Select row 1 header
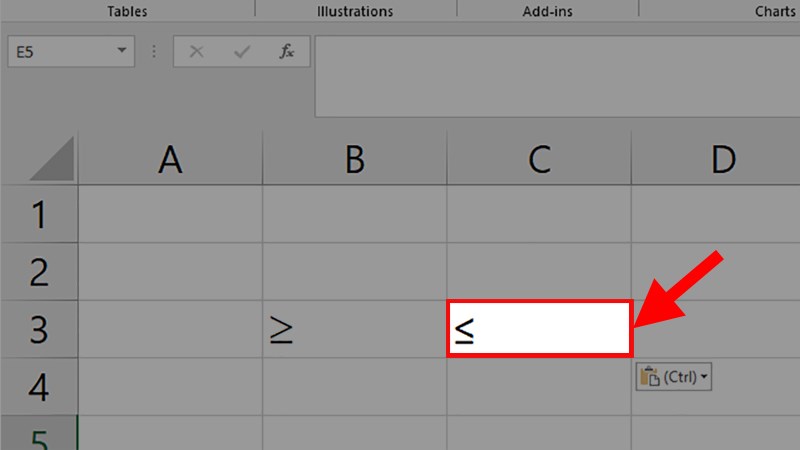This screenshot has height=450, width=800. click(x=39, y=214)
